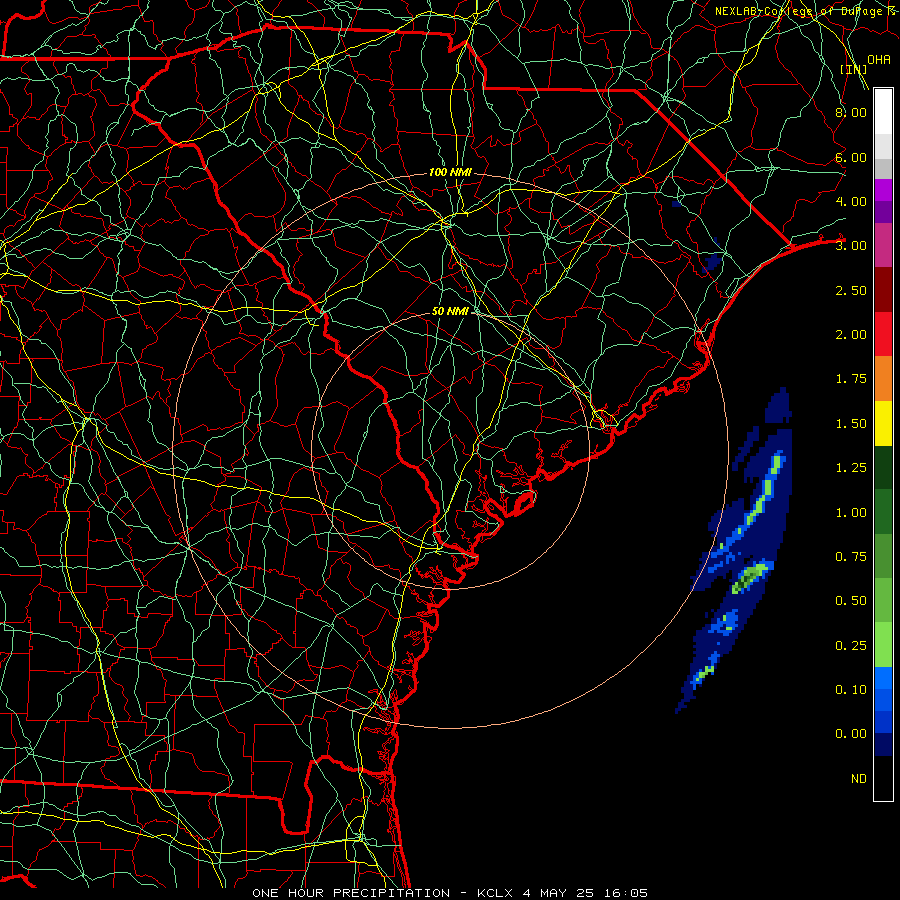Select the darkest green swatch near 1.25
Screen dimensions: 900x900
883,467
